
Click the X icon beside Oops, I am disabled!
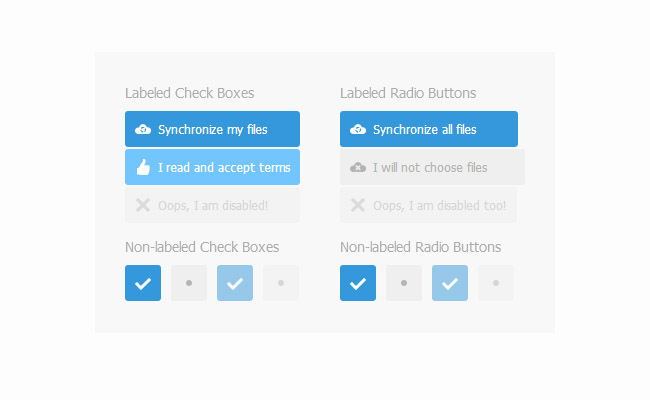[x=143, y=205]
